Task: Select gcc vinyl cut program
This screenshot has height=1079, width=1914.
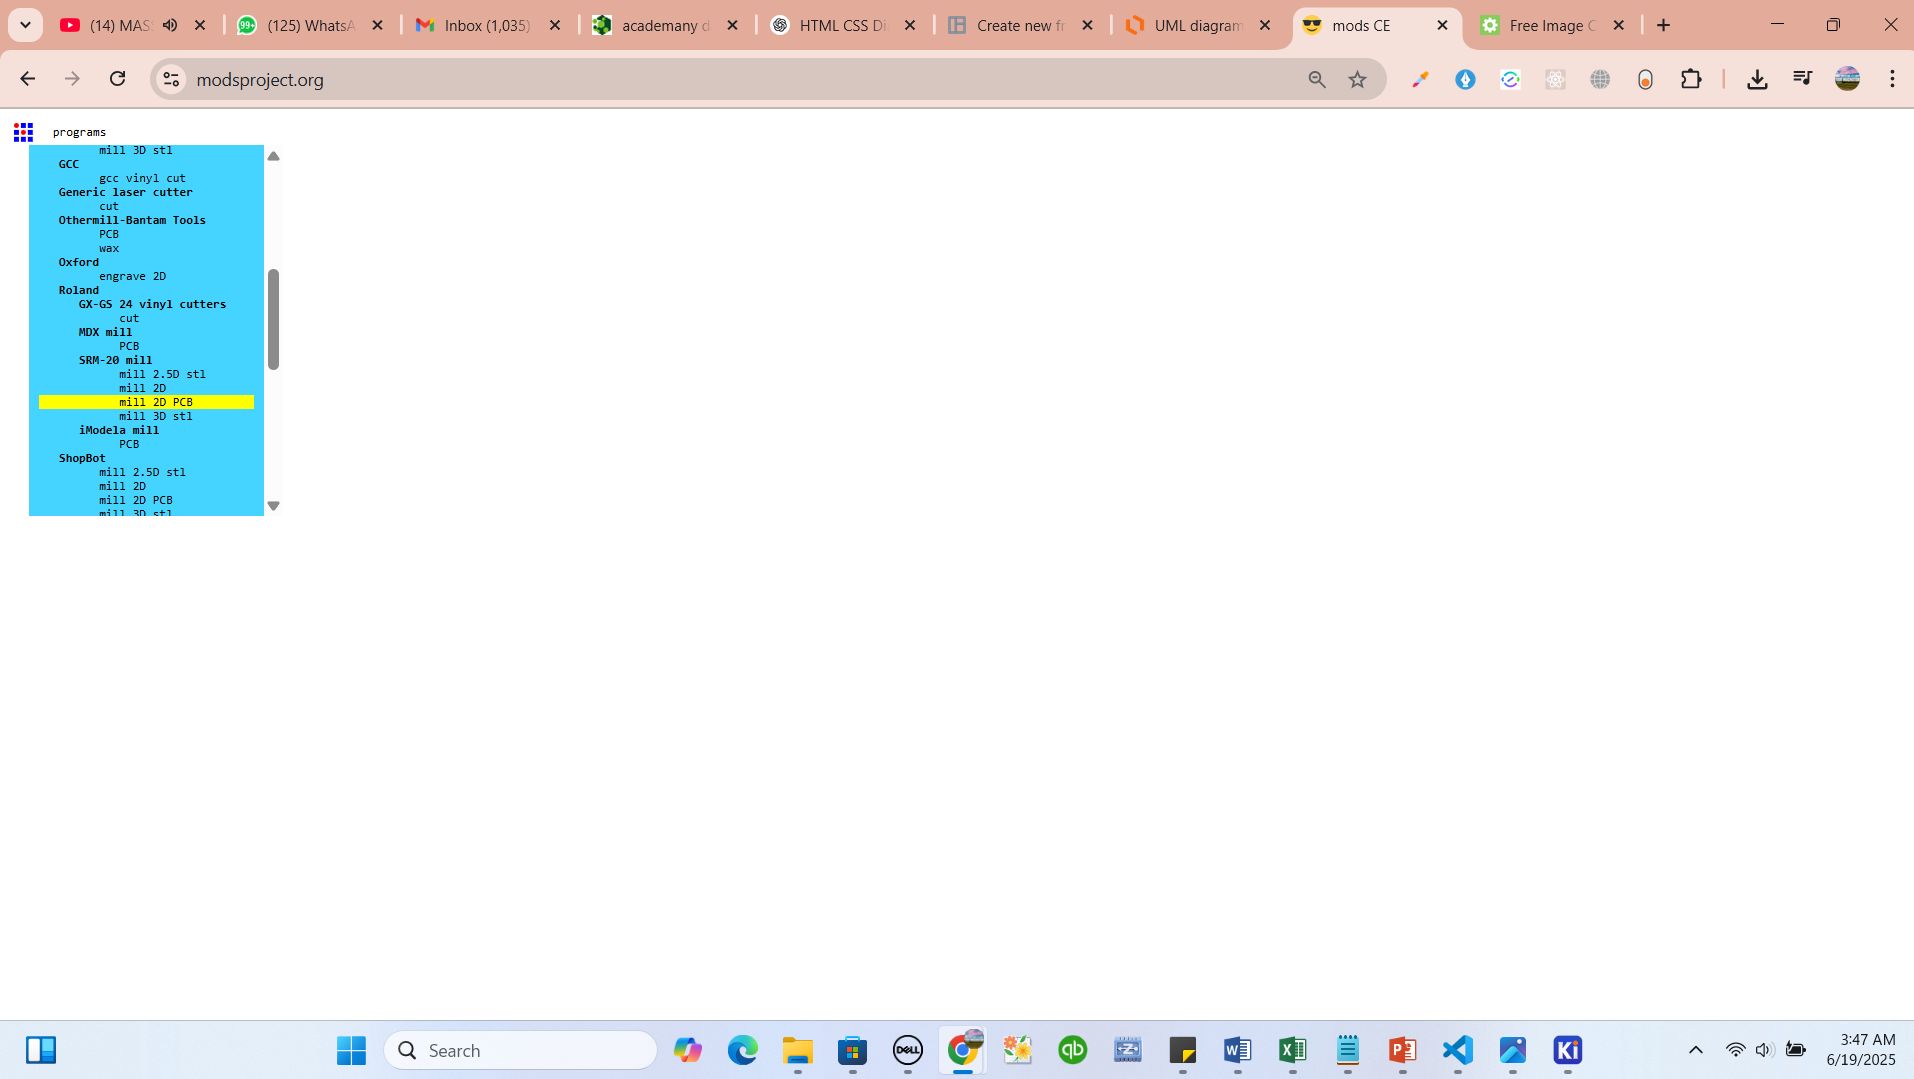Action: click(x=142, y=178)
